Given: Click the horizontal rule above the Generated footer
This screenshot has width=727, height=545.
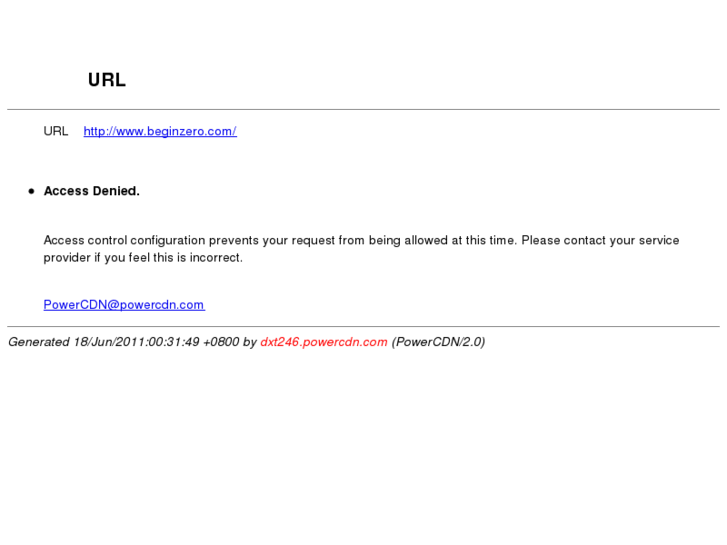Looking at the screenshot, I should [364, 327].
